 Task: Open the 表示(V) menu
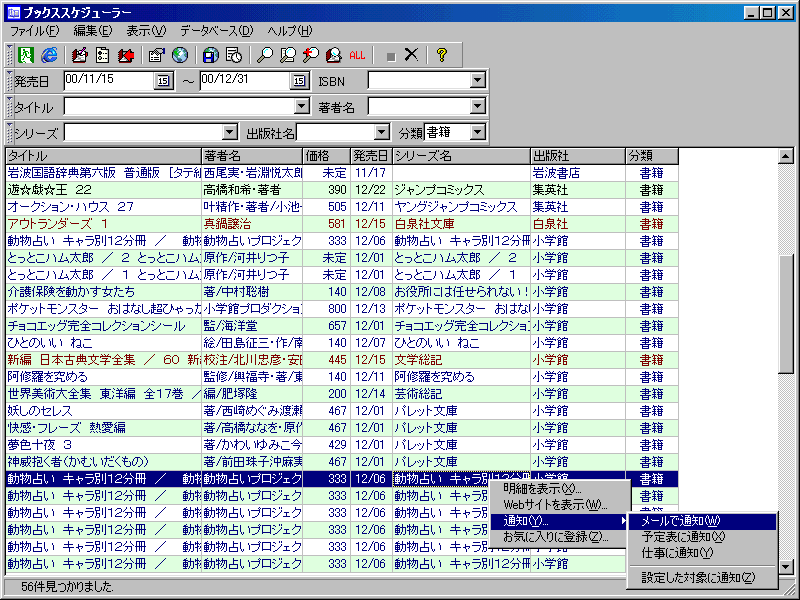pyautogui.click(x=146, y=31)
